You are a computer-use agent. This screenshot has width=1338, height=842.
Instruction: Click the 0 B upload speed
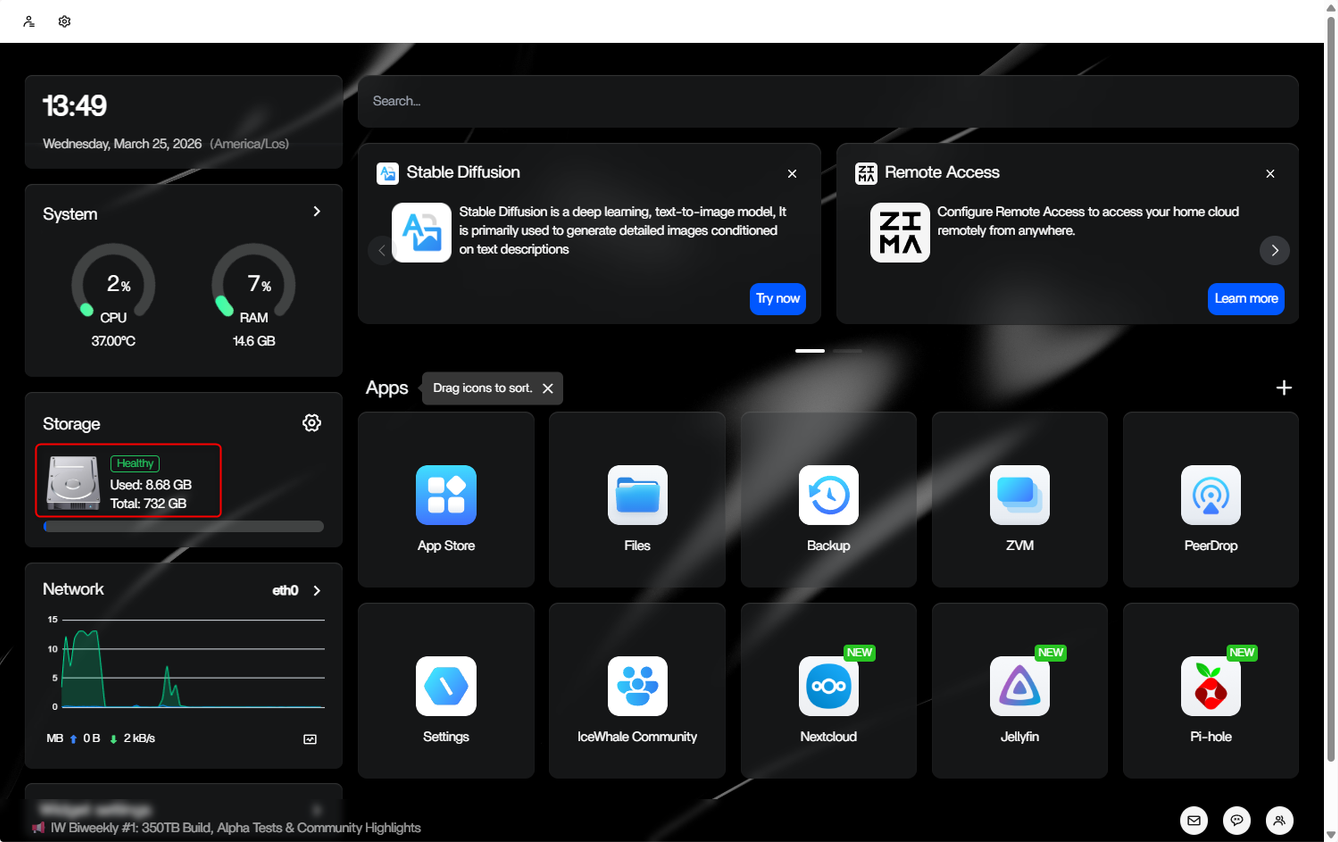pos(91,739)
